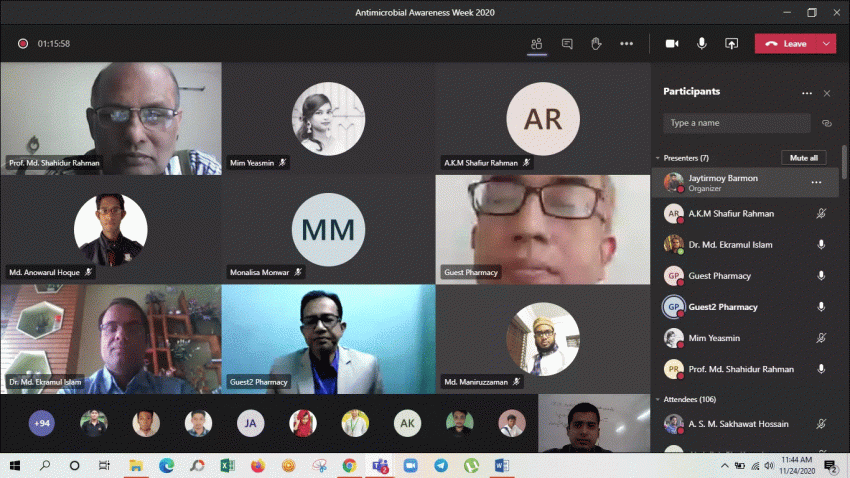Click Prof. Md. Shahidur Rahman's PR avatar in list

673,369
